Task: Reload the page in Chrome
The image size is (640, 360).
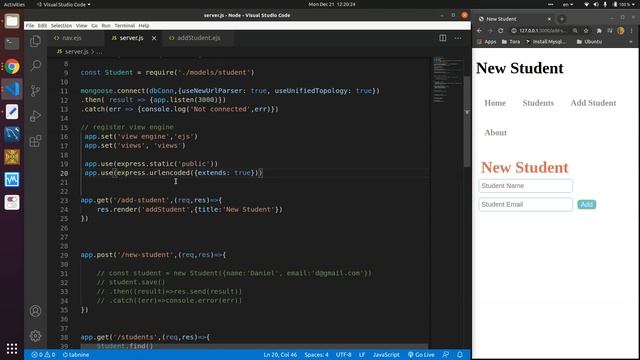Action: point(500,31)
